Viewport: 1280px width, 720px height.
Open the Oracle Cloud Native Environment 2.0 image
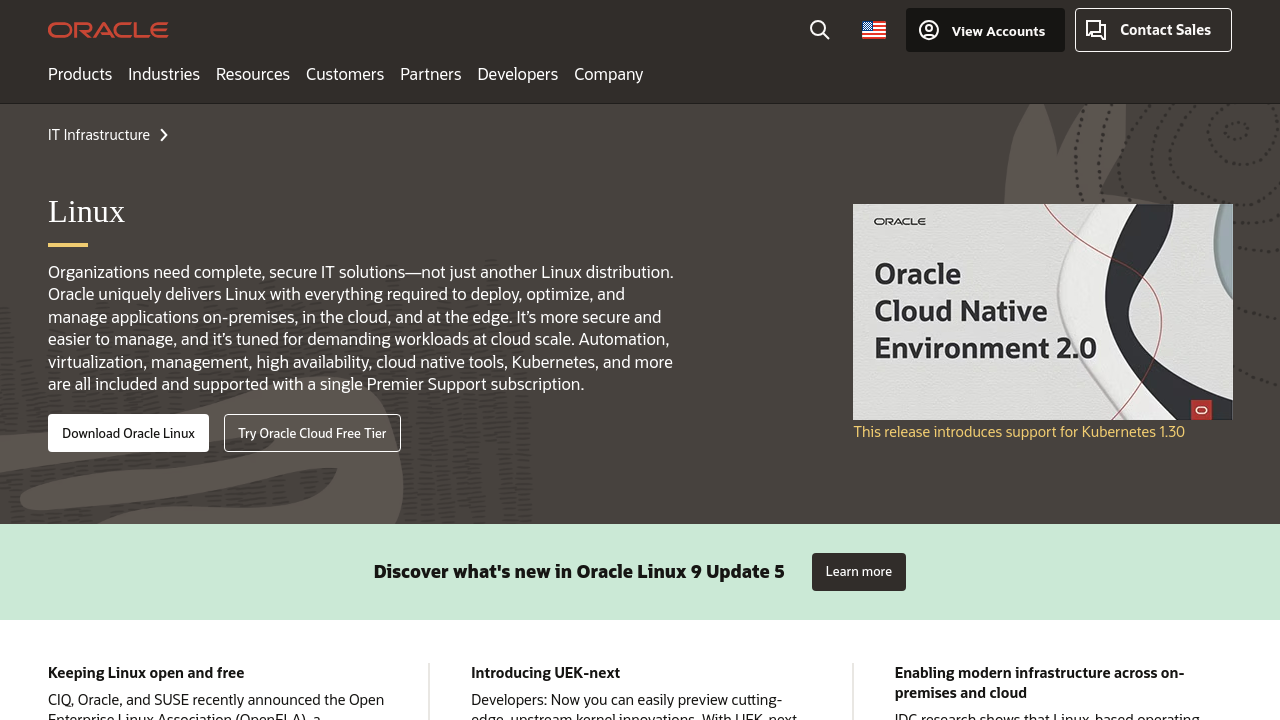coord(1042,311)
